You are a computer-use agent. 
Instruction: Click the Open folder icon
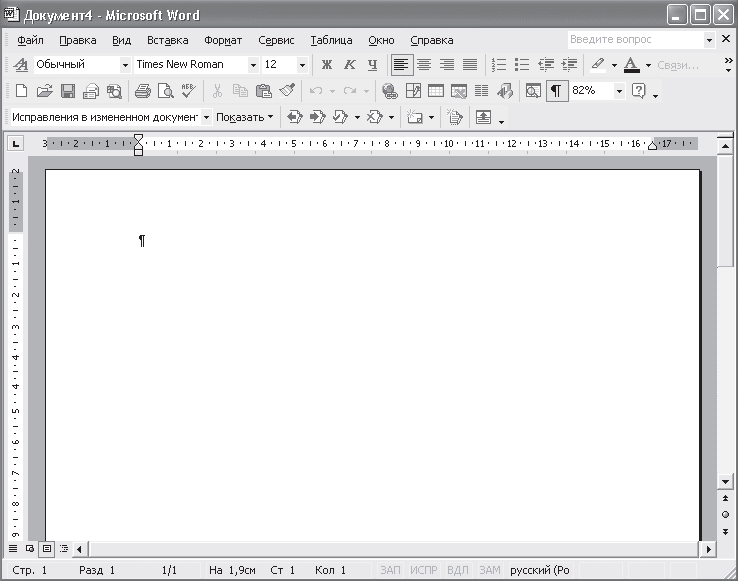(44, 91)
